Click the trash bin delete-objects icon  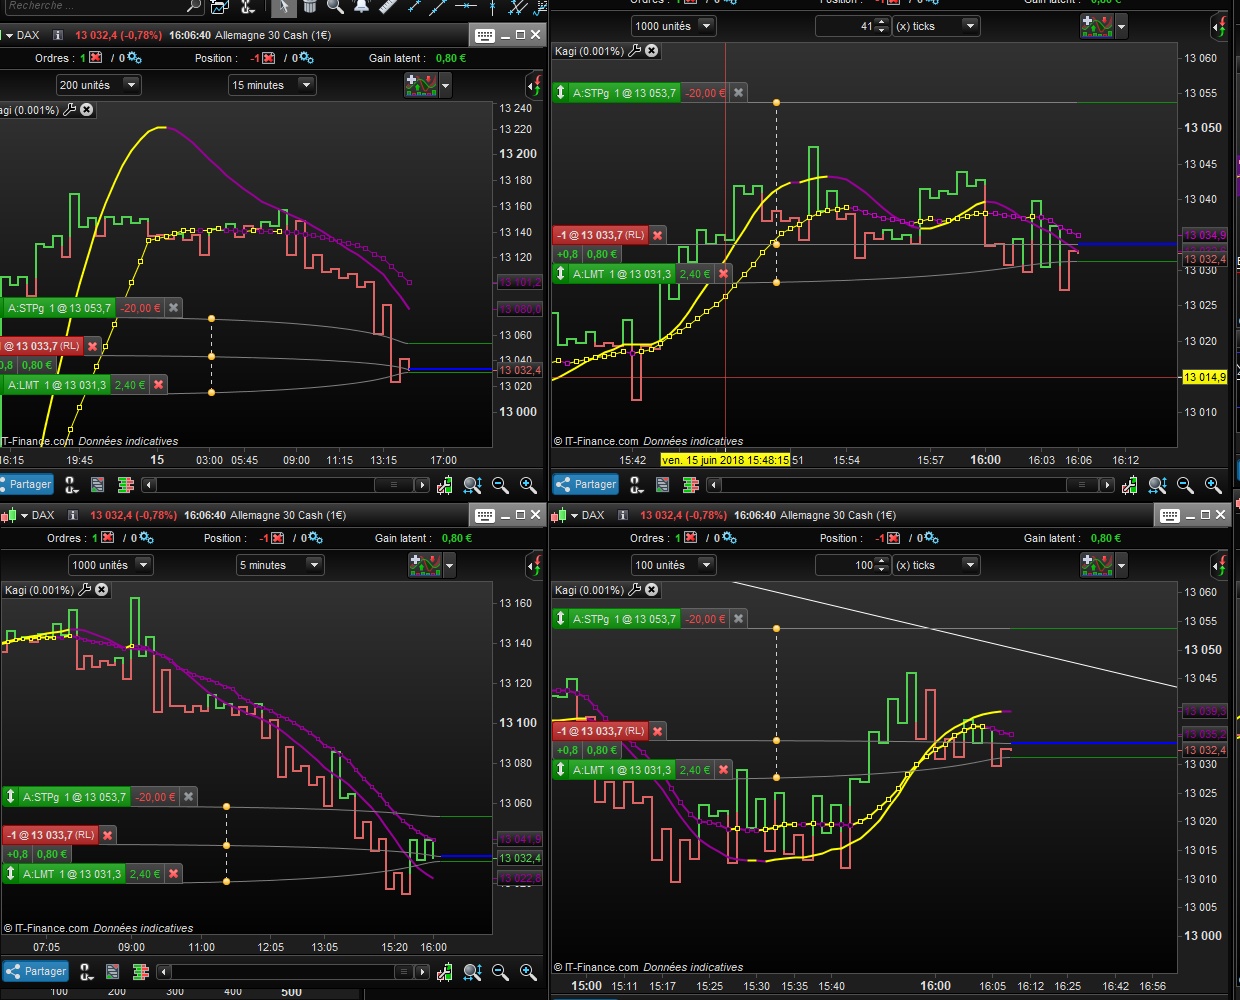tap(310, 7)
